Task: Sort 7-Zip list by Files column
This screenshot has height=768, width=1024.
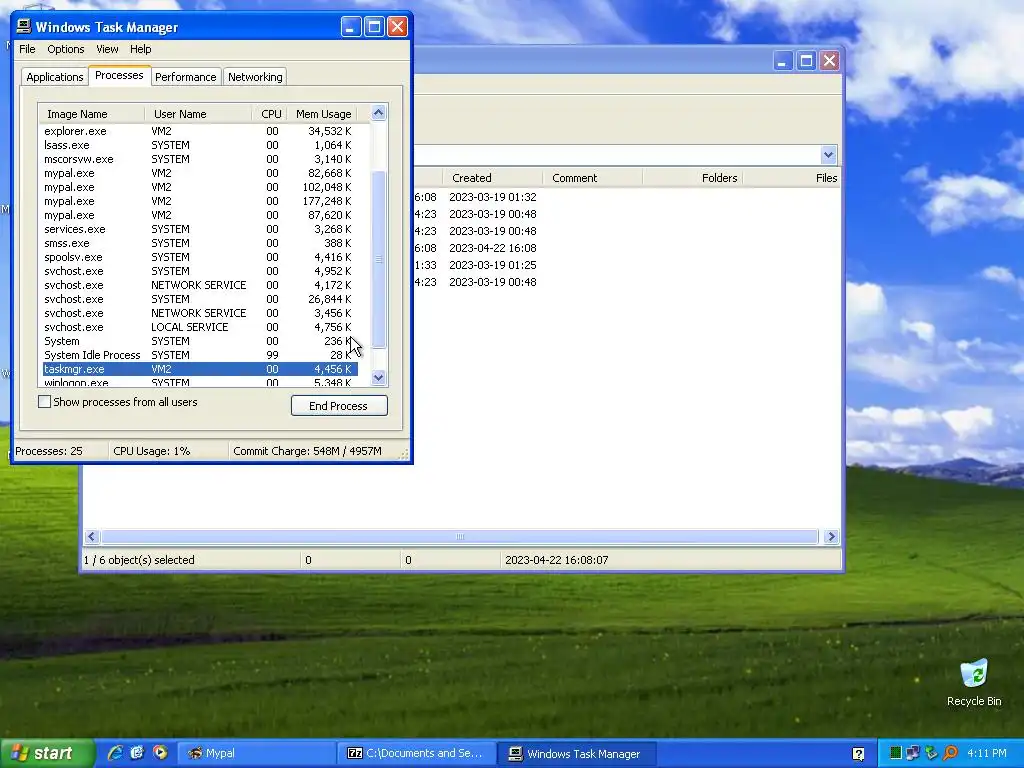Action: coord(792,178)
